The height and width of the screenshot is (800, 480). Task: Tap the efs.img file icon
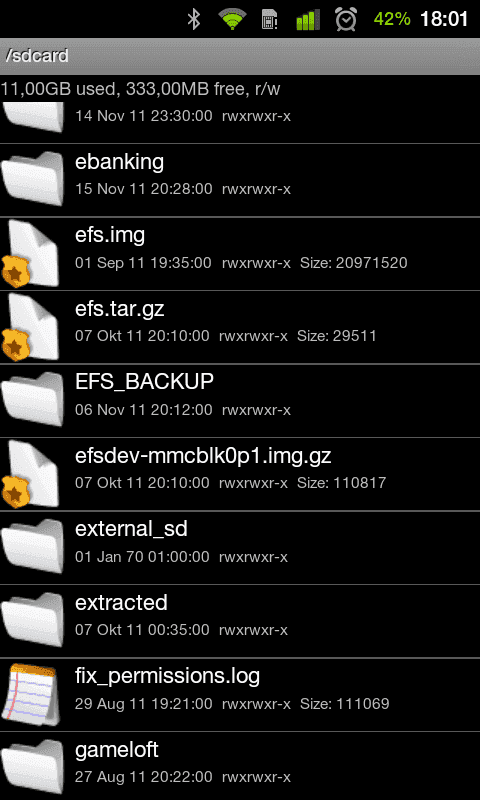pyautogui.click(x=31, y=253)
